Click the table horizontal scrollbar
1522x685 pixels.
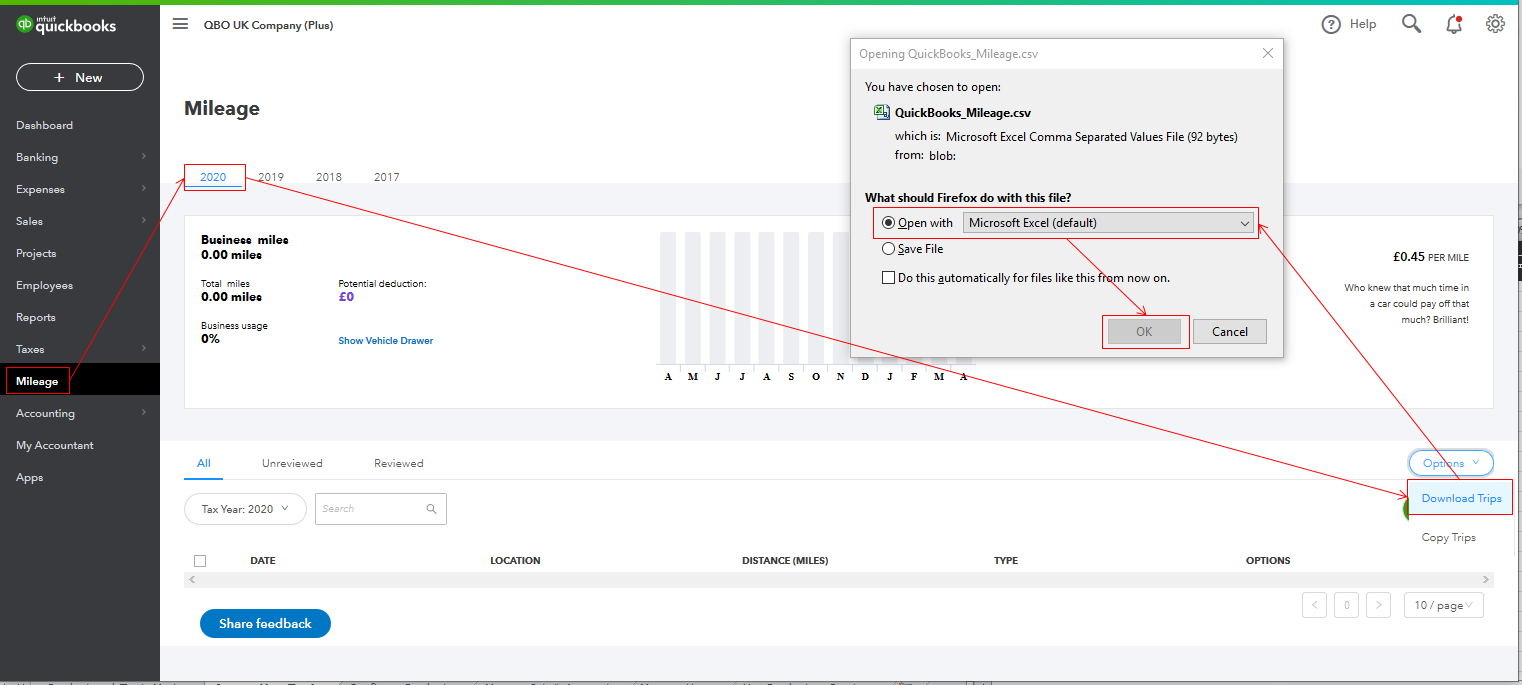point(839,580)
